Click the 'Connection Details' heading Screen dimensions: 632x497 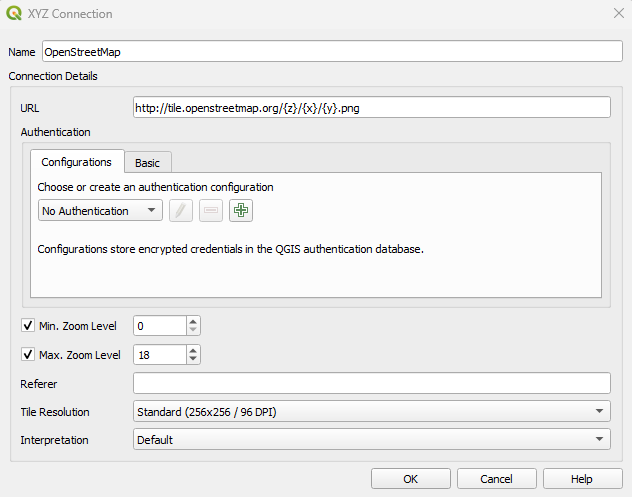point(53,76)
